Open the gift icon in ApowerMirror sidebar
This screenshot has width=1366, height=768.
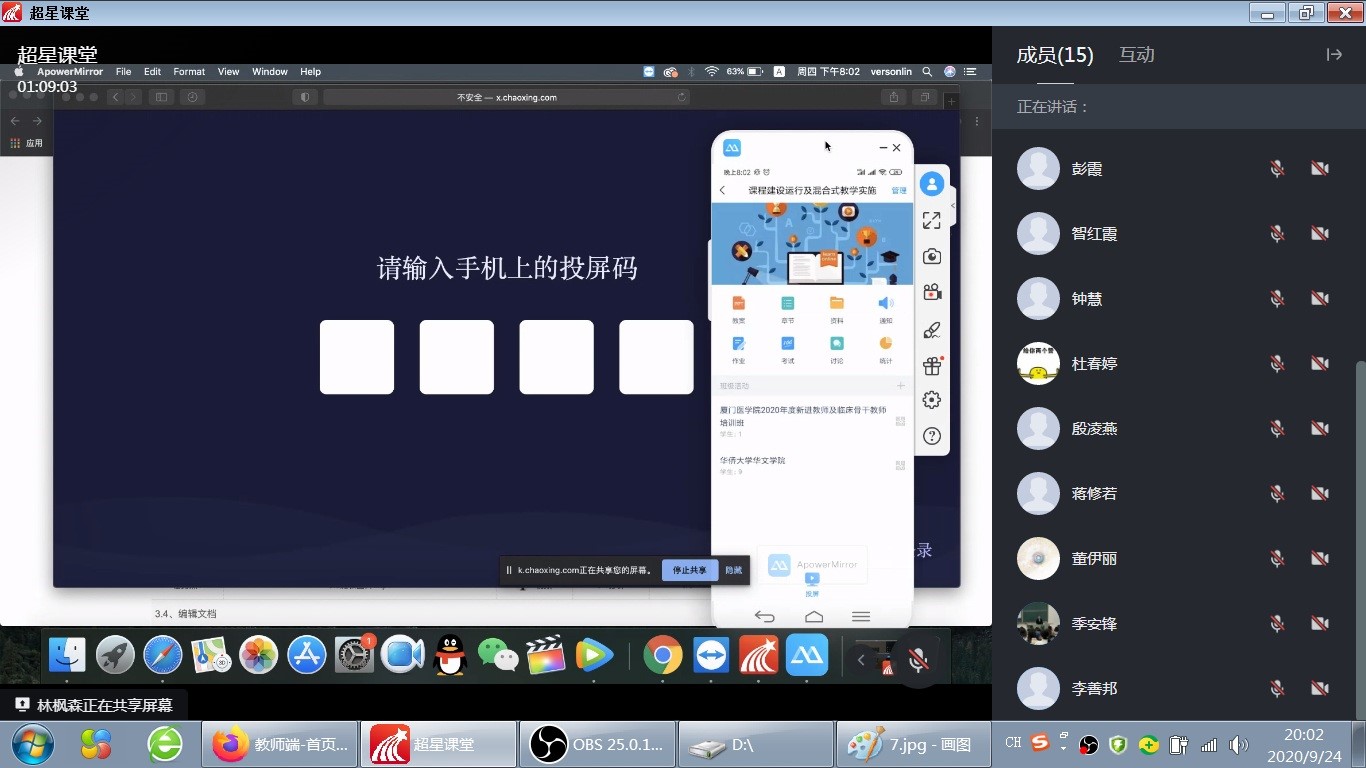point(932,365)
